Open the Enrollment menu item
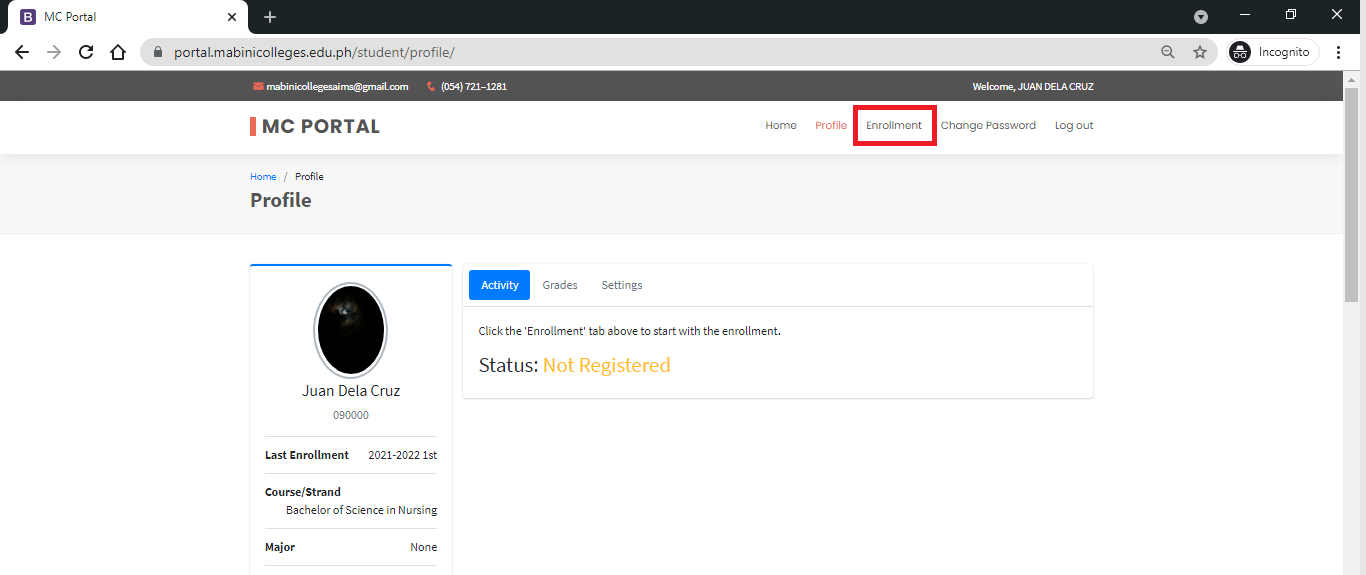The image size is (1366, 575). coord(894,126)
